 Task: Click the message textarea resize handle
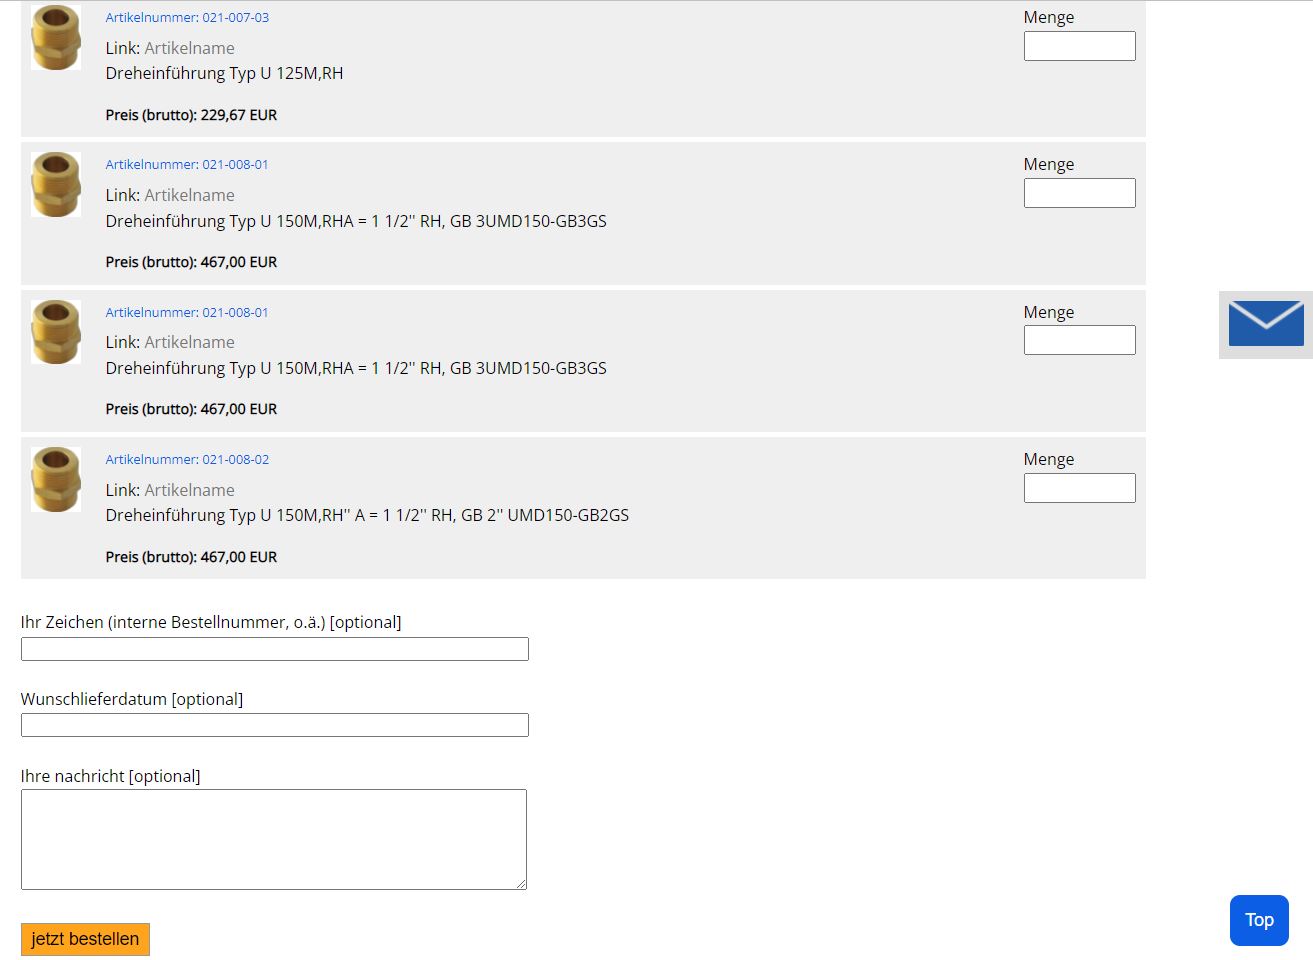[520, 883]
